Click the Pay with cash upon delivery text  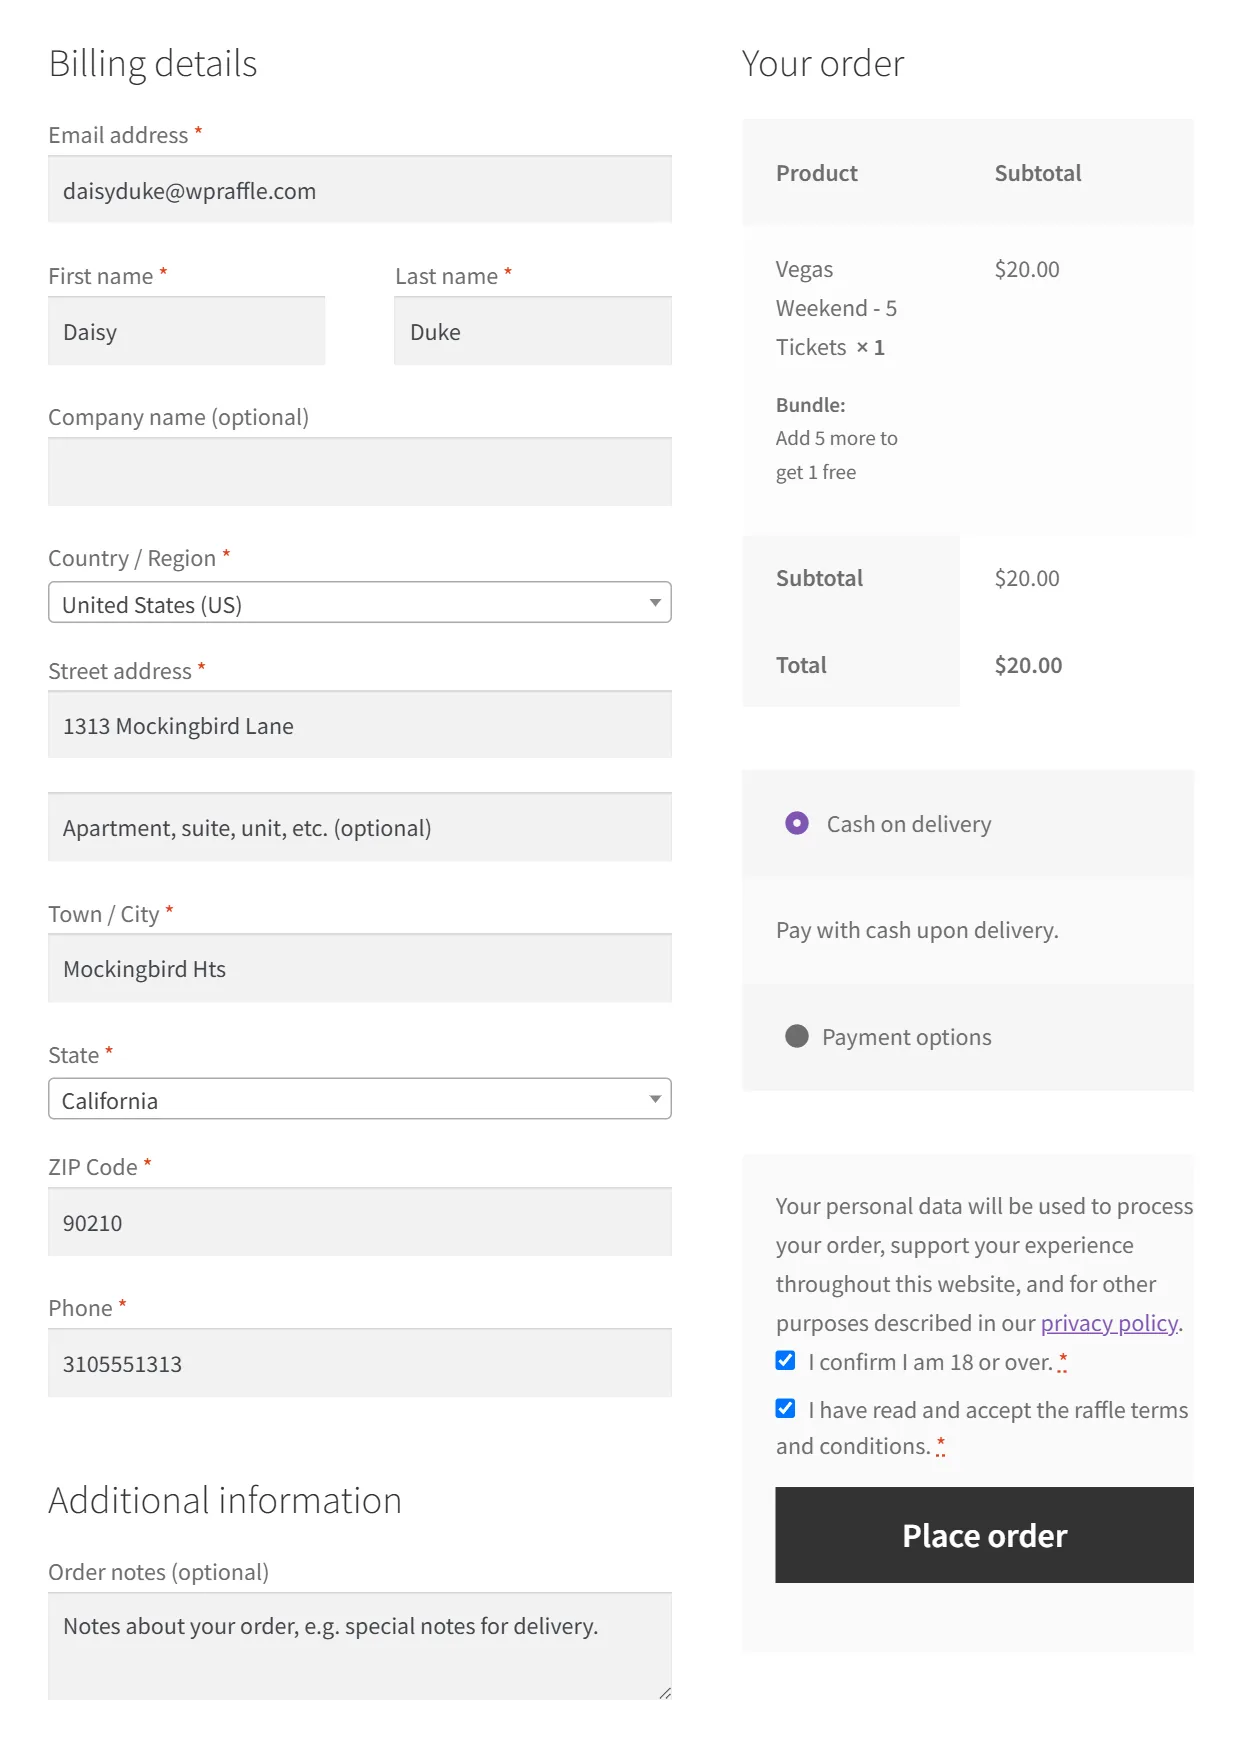coord(917,930)
